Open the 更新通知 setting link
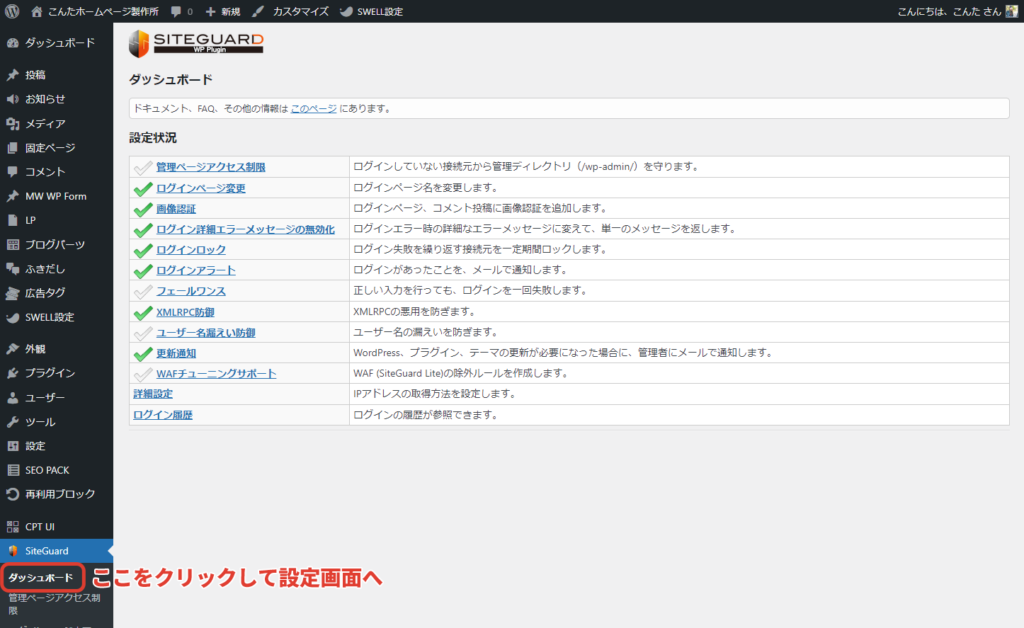Viewport: 1024px width, 628px height. click(176, 353)
